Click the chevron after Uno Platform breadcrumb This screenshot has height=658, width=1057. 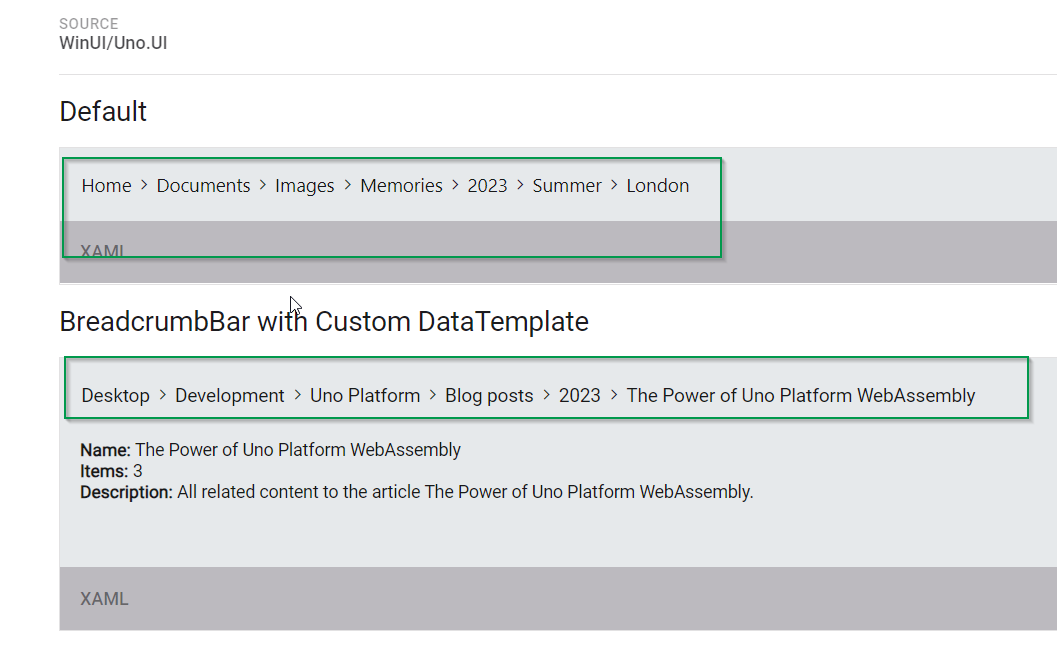tap(433, 394)
